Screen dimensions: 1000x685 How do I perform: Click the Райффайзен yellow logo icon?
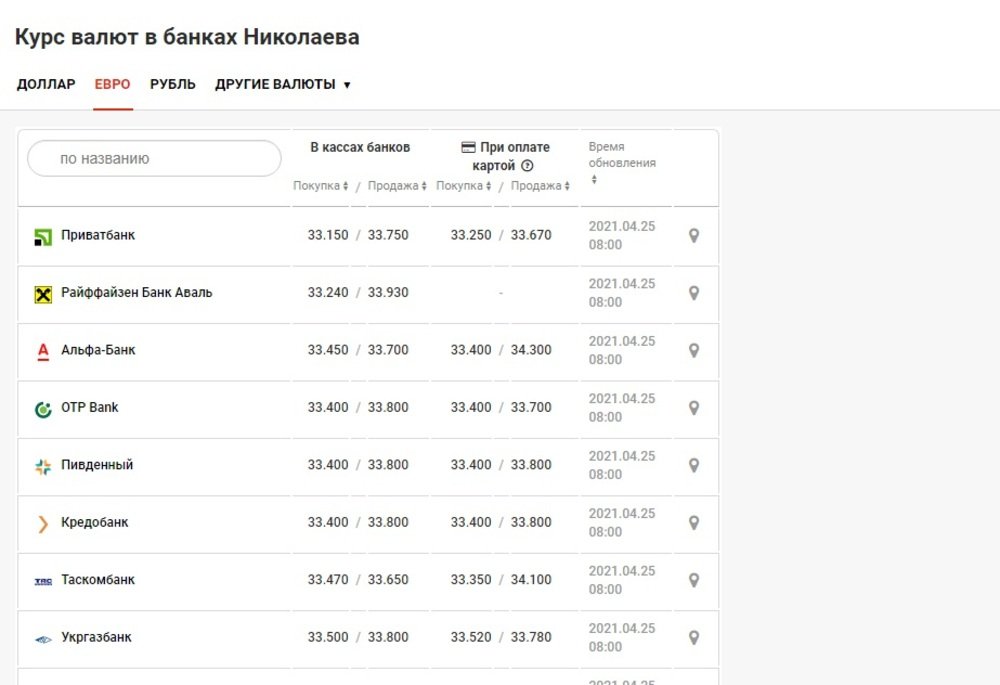pyautogui.click(x=43, y=295)
